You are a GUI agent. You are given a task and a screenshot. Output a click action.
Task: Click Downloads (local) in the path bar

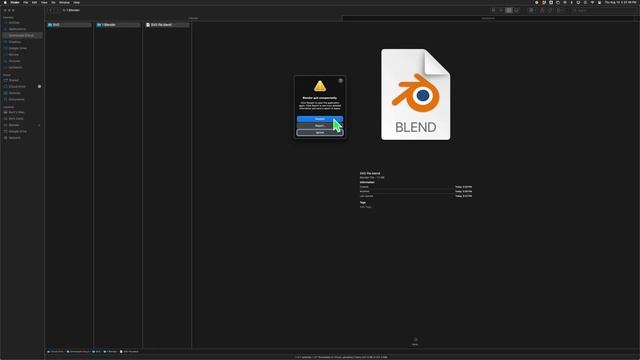[x=78, y=351]
